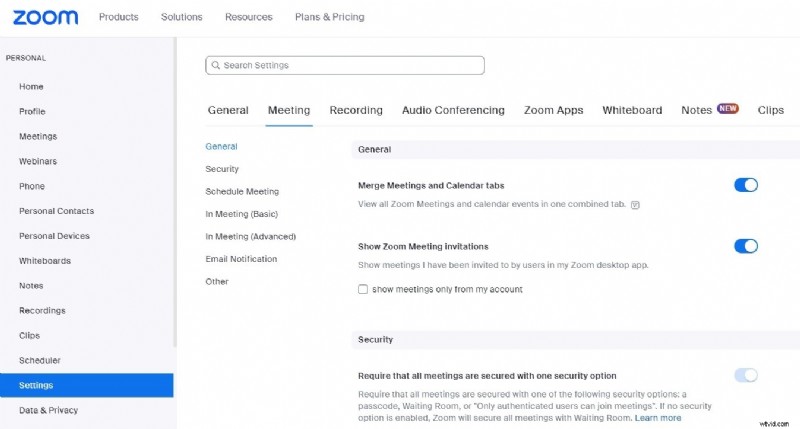The width and height of the screenshot is (800, 429).
Task: Check show meetings only from my account
Action: click(x=363, y=289)
